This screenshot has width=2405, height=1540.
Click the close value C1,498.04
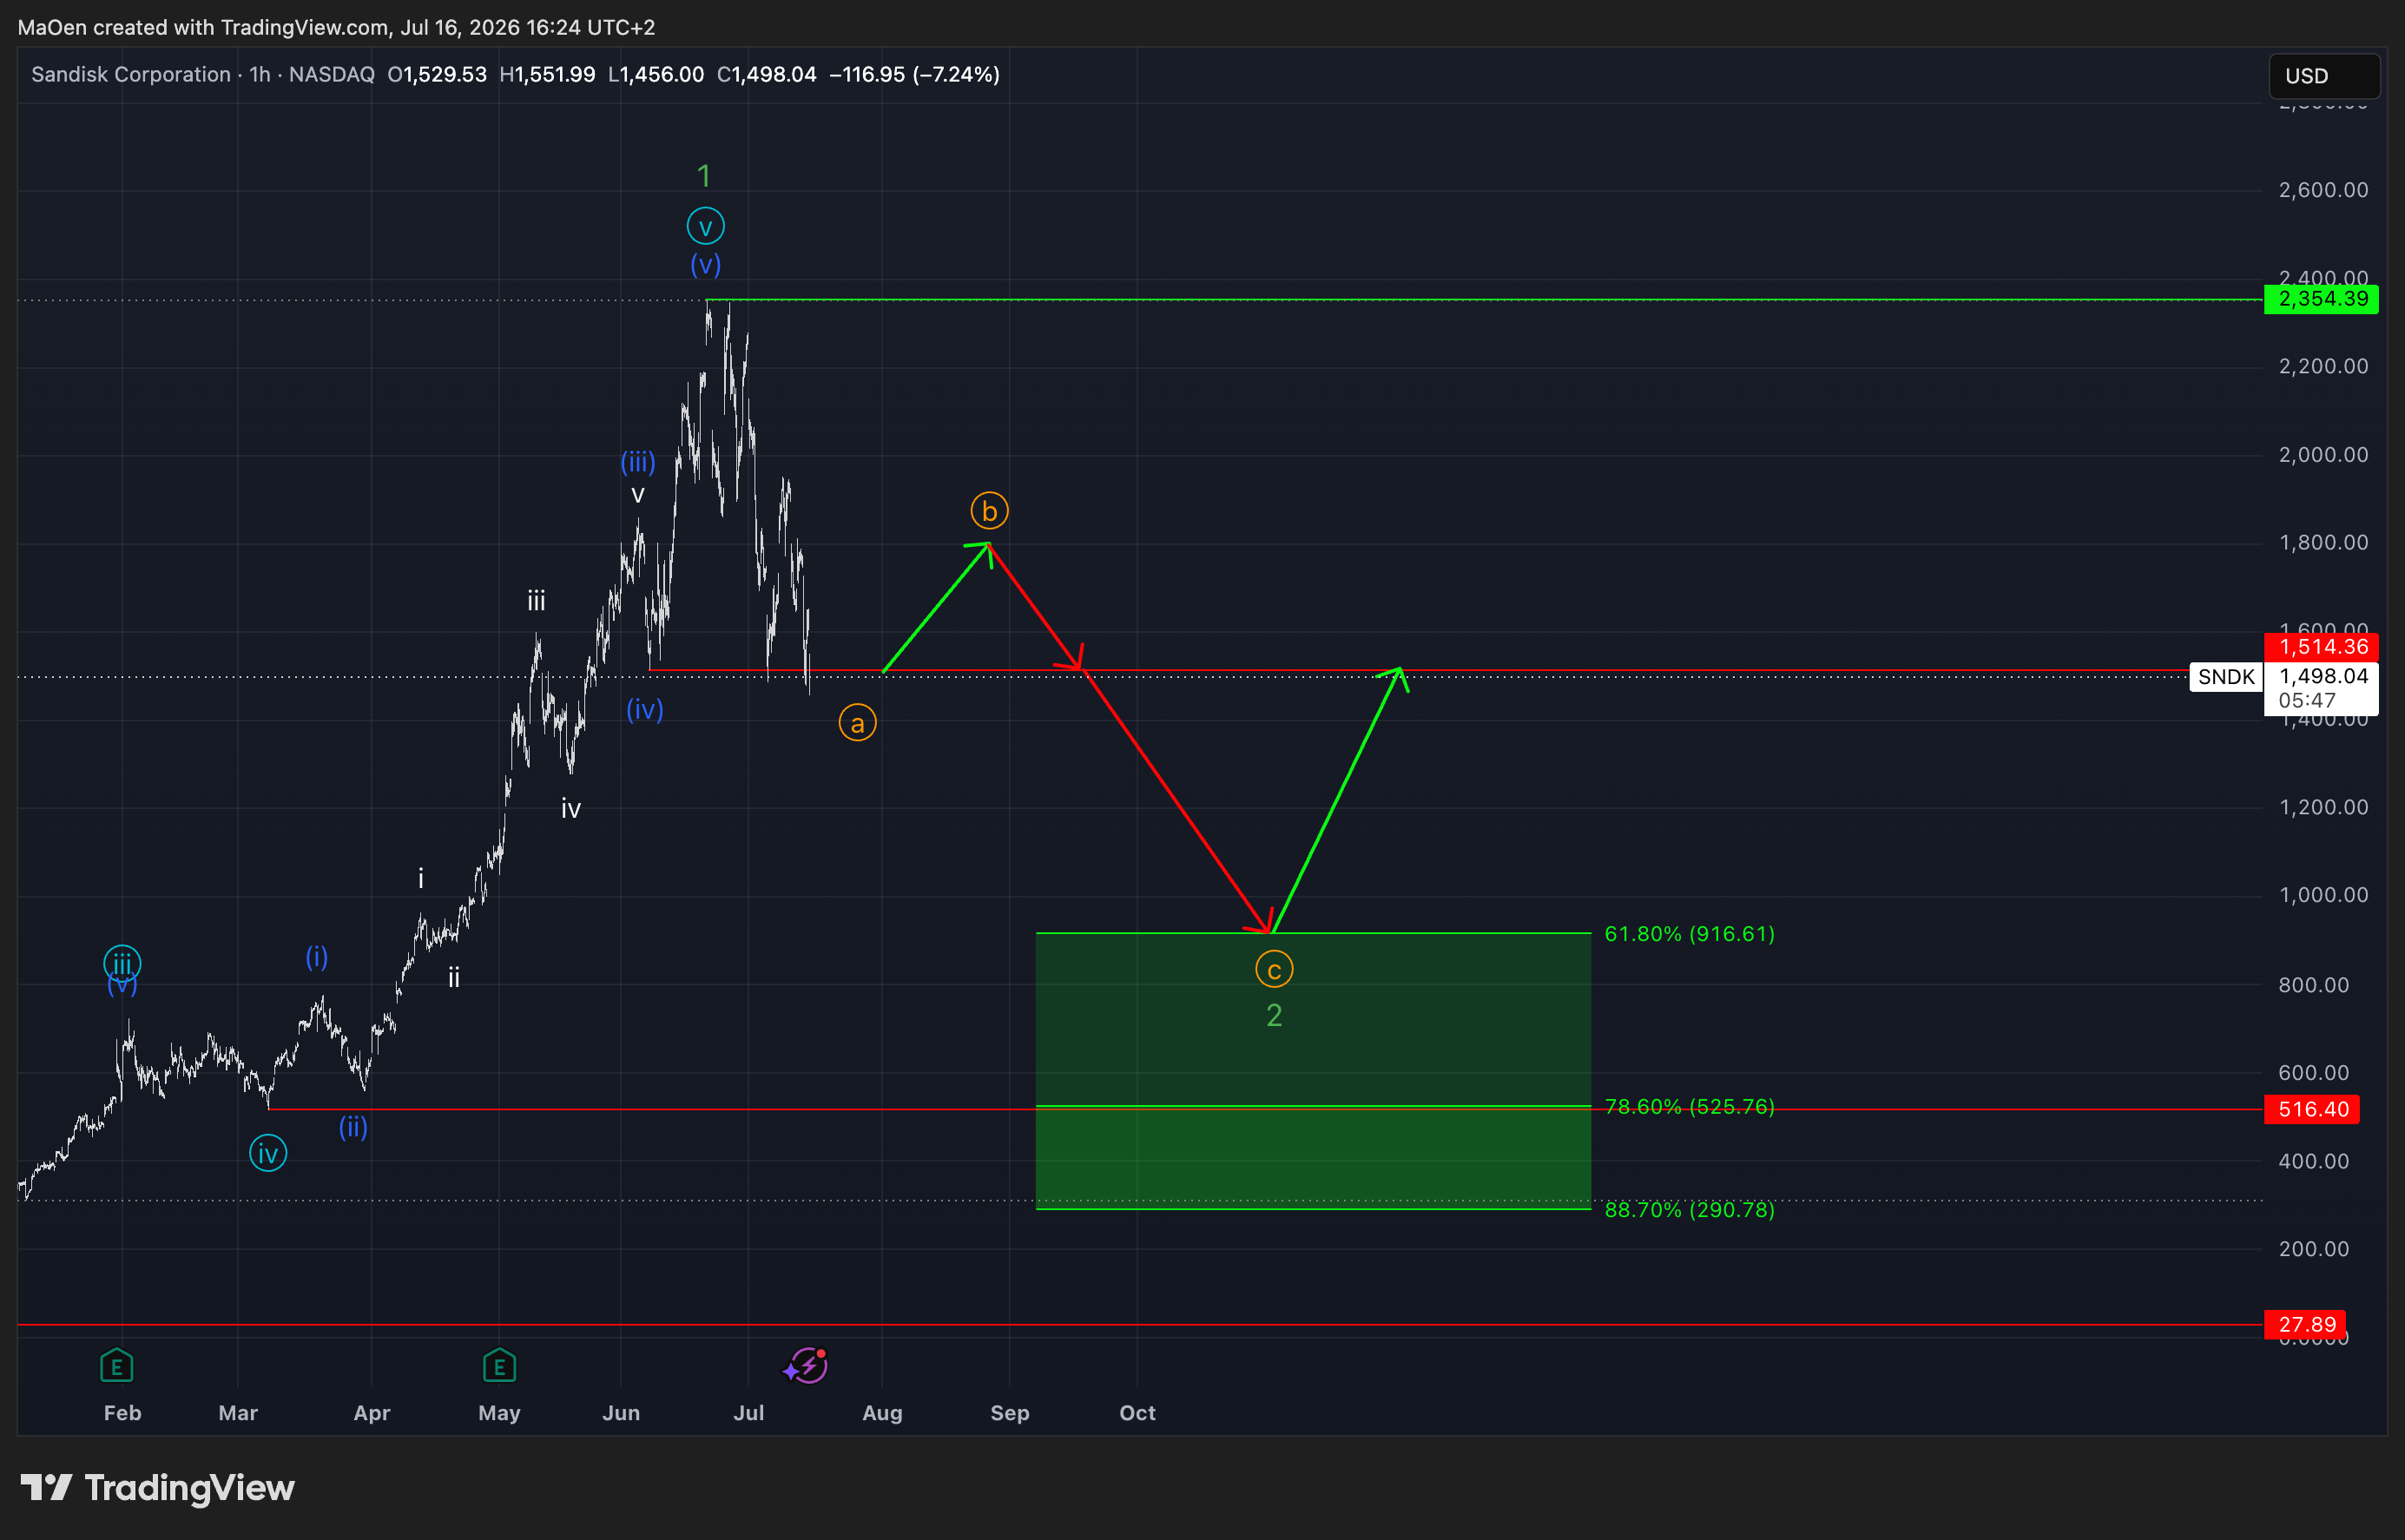click(x=766, y=74)
